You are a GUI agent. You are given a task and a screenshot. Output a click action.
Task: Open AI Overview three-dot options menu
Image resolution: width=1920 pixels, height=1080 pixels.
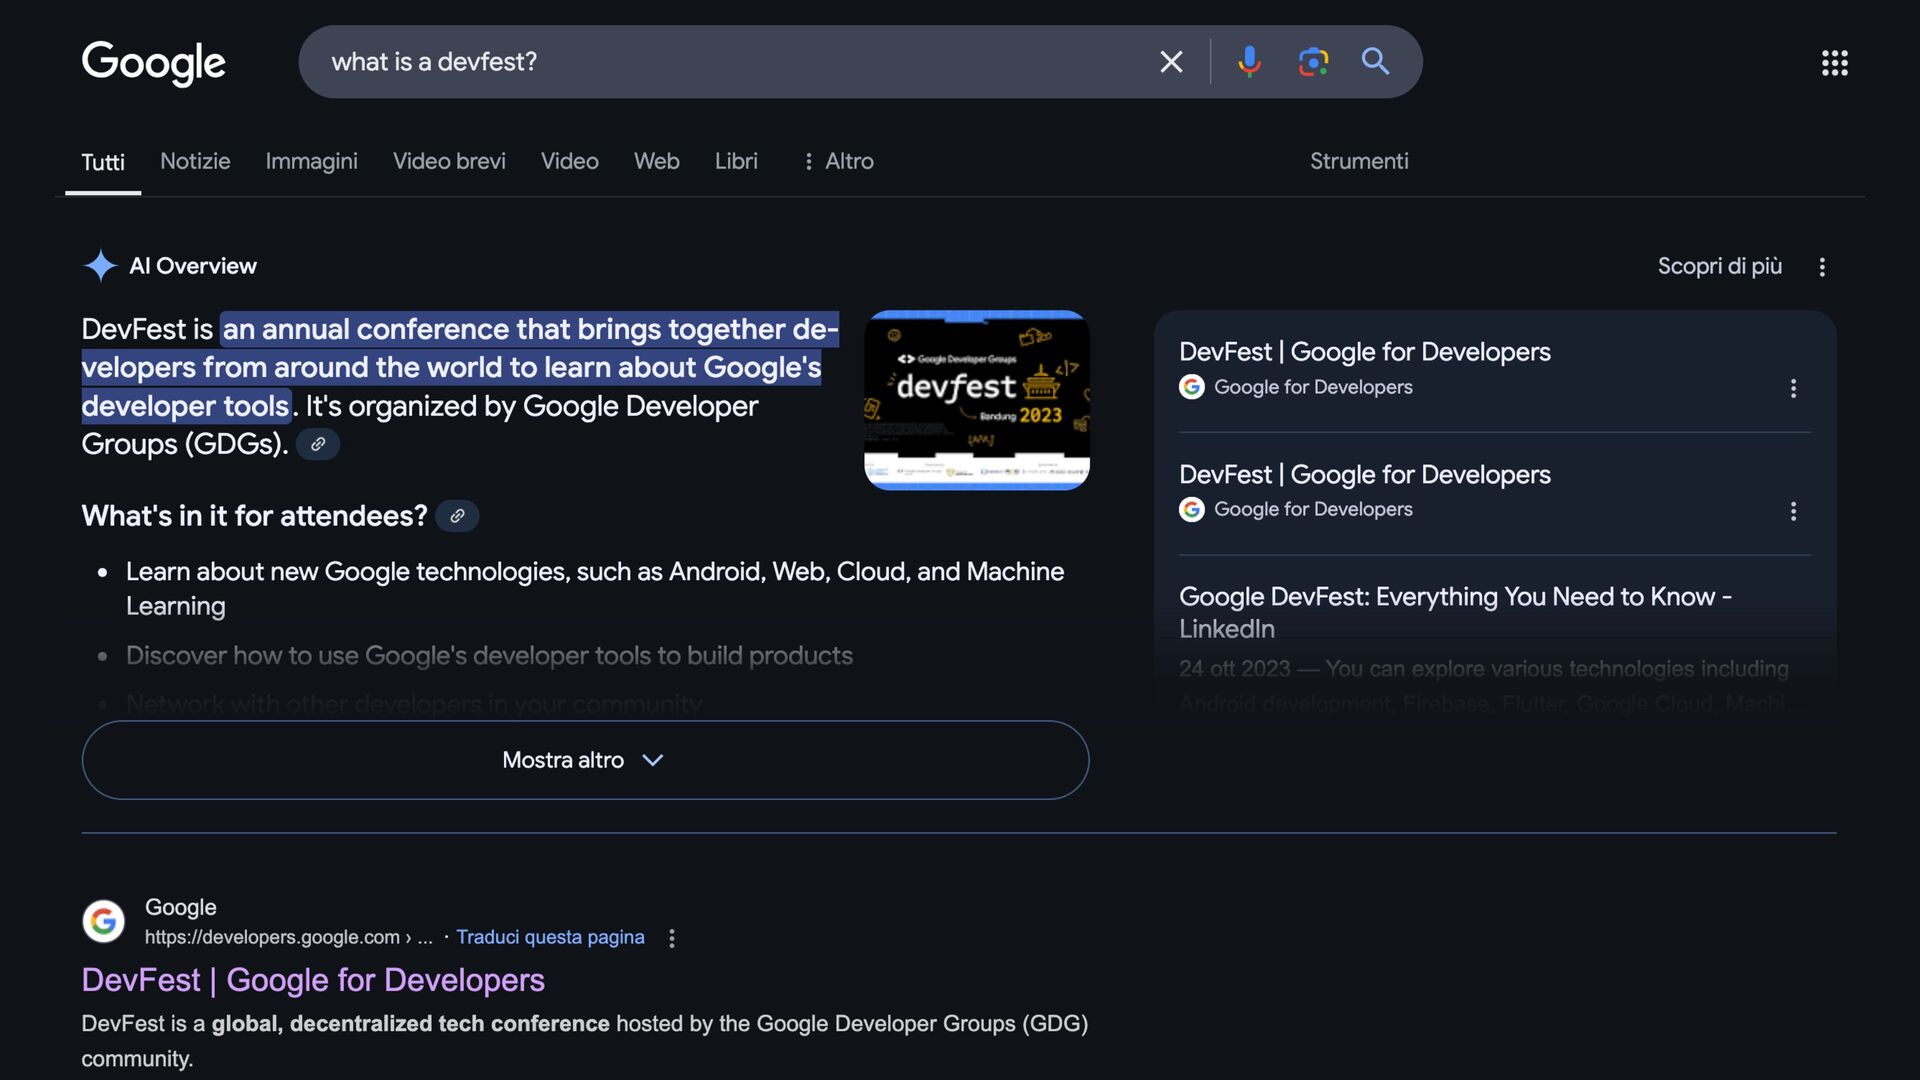[1822, 267]
